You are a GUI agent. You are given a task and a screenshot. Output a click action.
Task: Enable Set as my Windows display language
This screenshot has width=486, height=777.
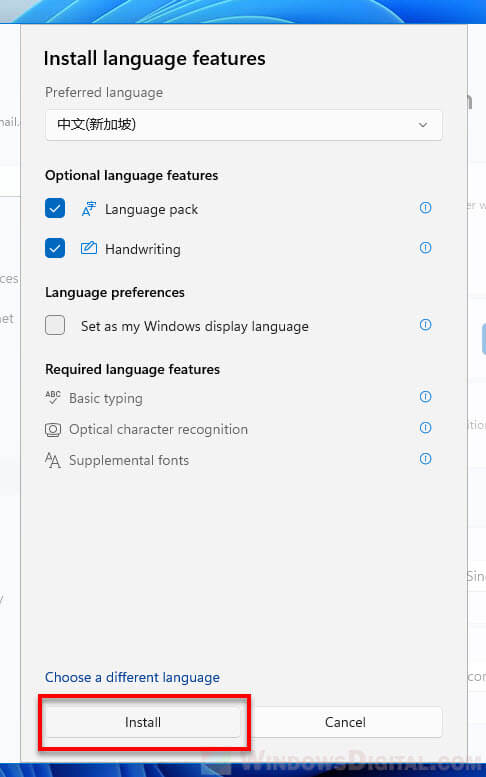[x=55, y=325]
